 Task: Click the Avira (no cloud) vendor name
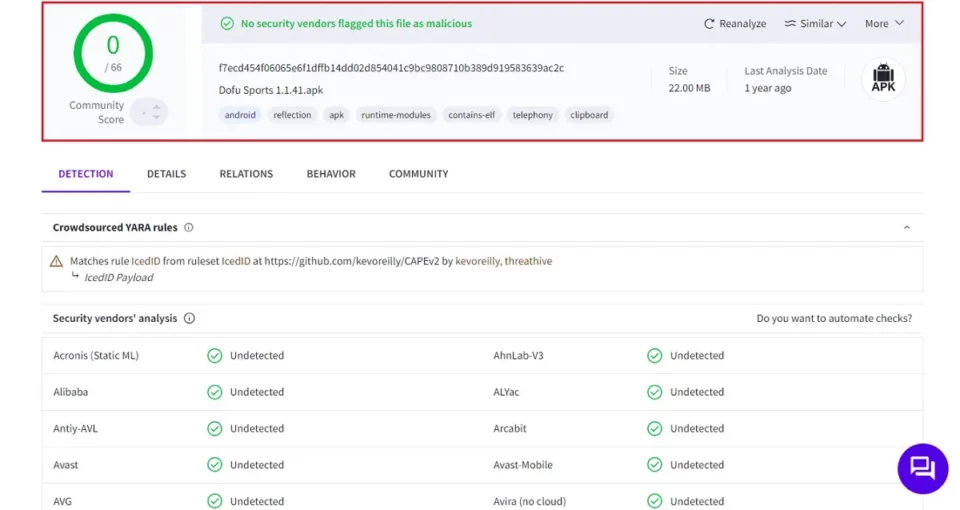point(530,501)
